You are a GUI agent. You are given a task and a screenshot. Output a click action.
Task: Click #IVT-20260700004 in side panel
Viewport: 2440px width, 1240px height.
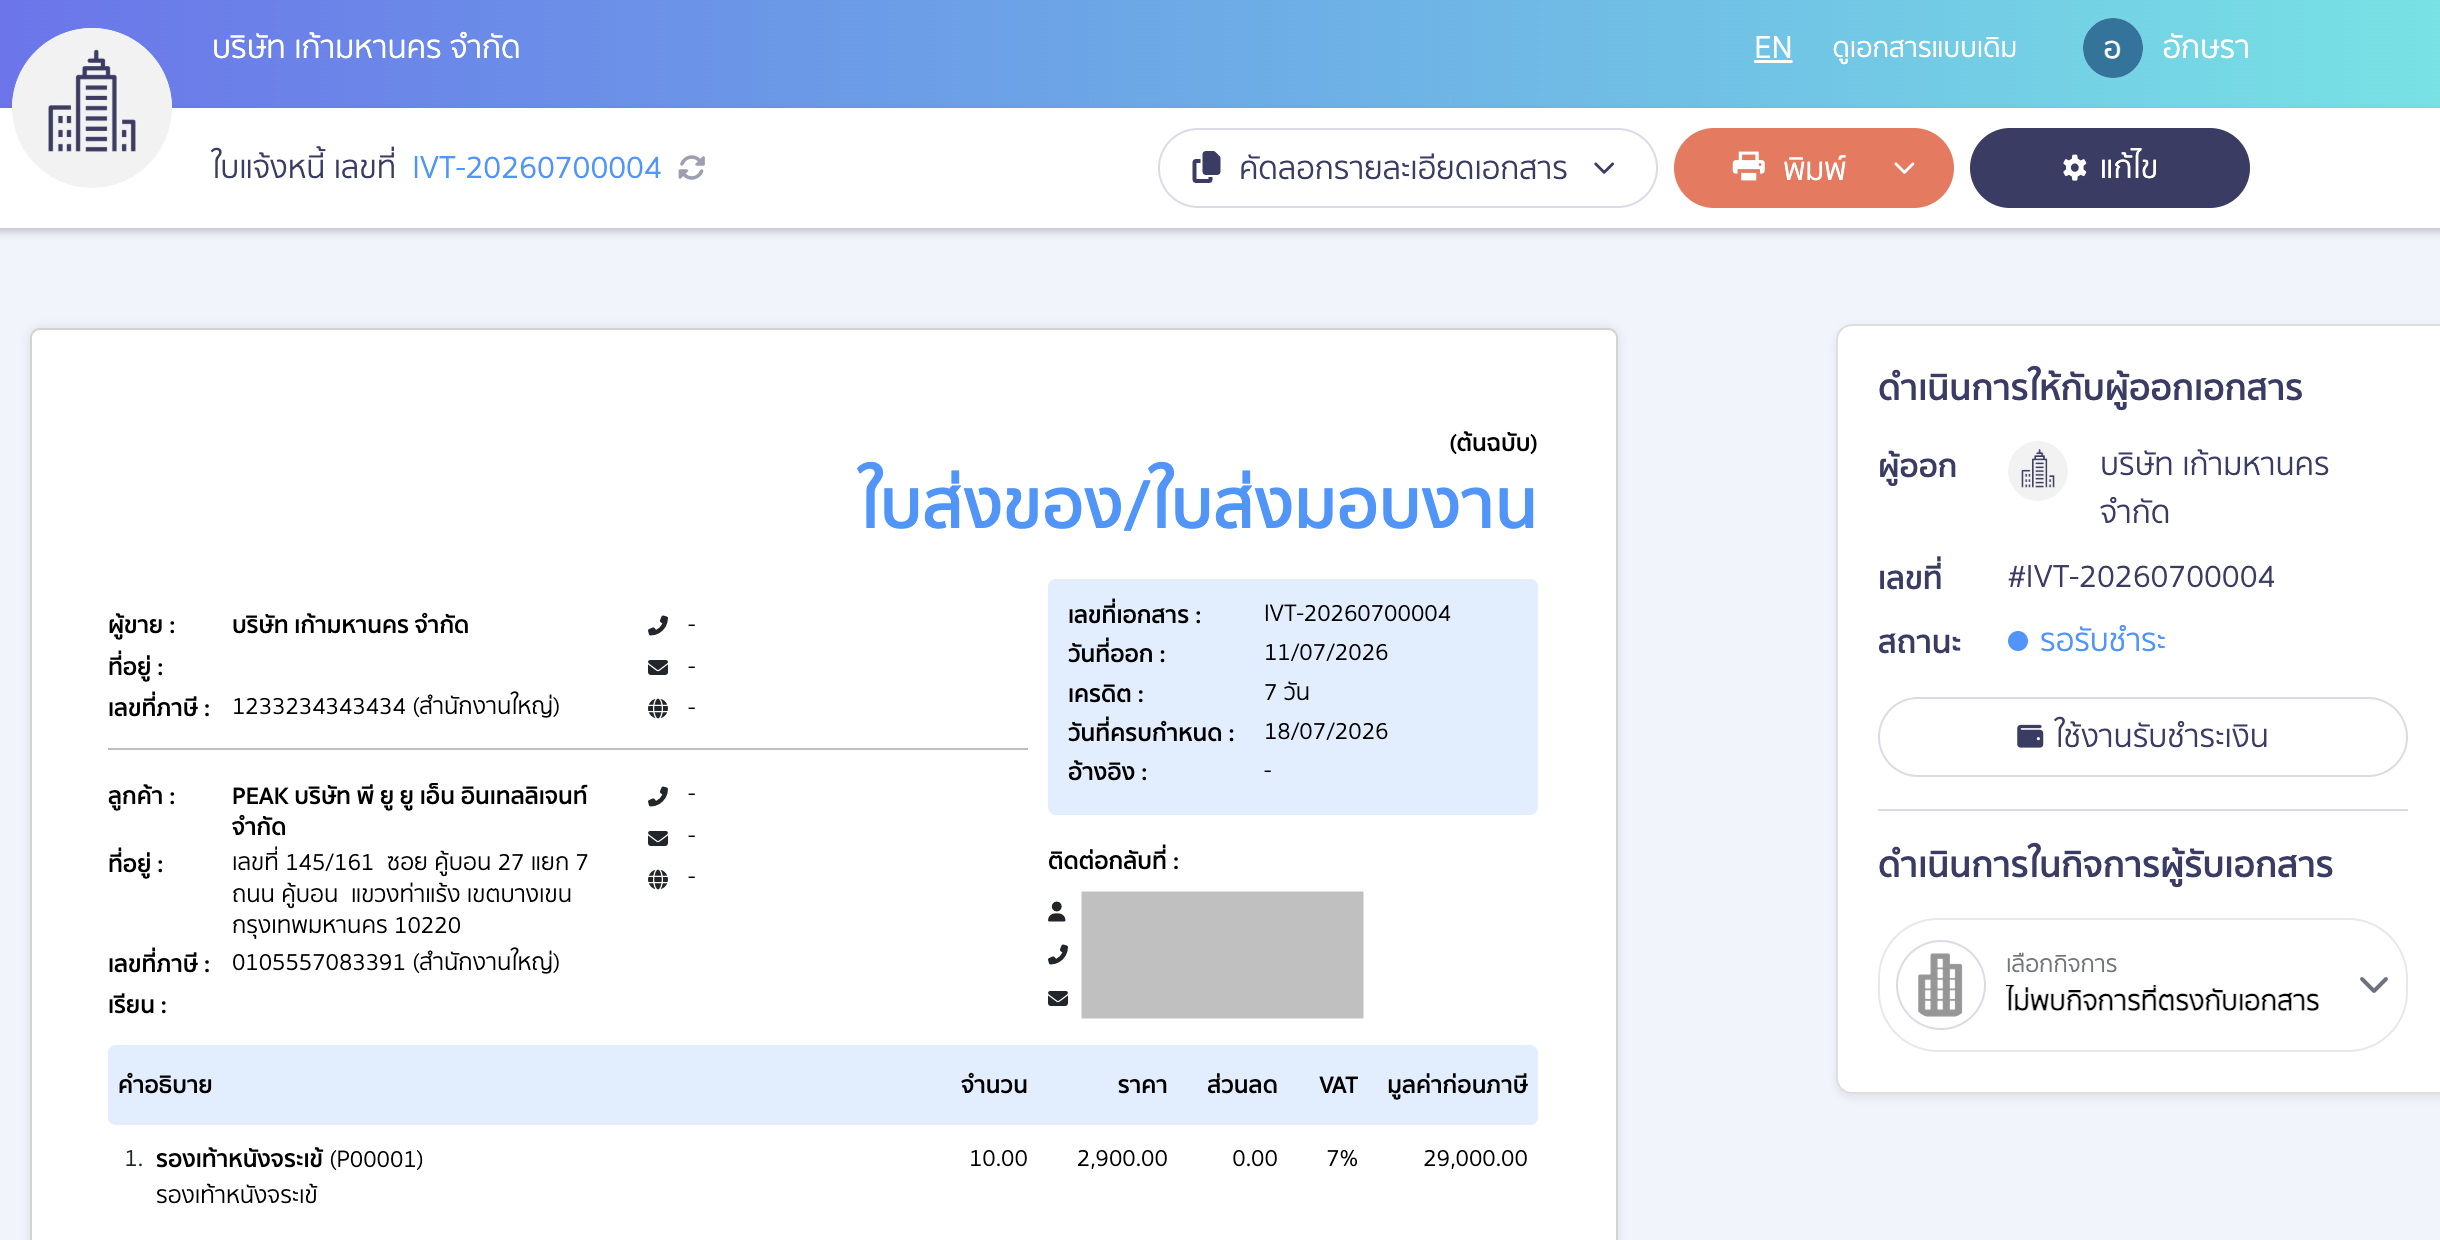tap(2141, 577)
